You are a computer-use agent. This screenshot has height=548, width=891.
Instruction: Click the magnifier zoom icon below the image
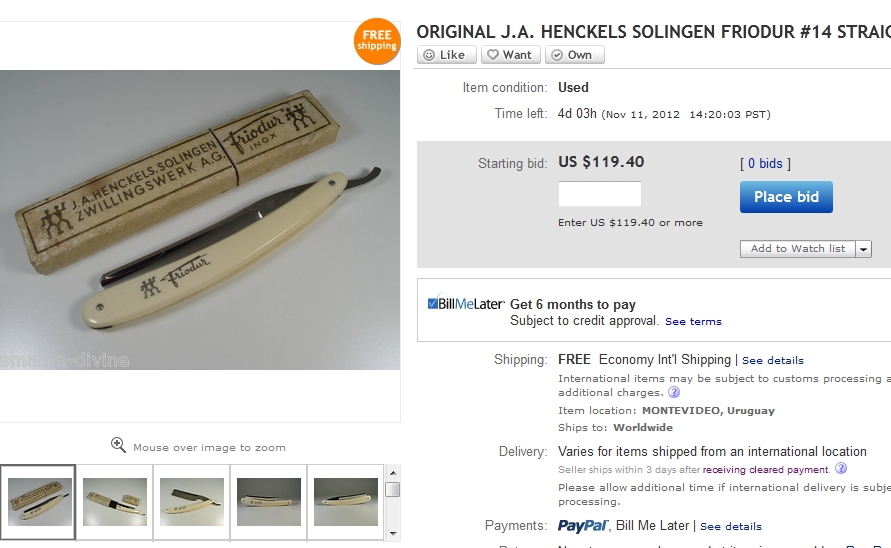pos(118,445)
